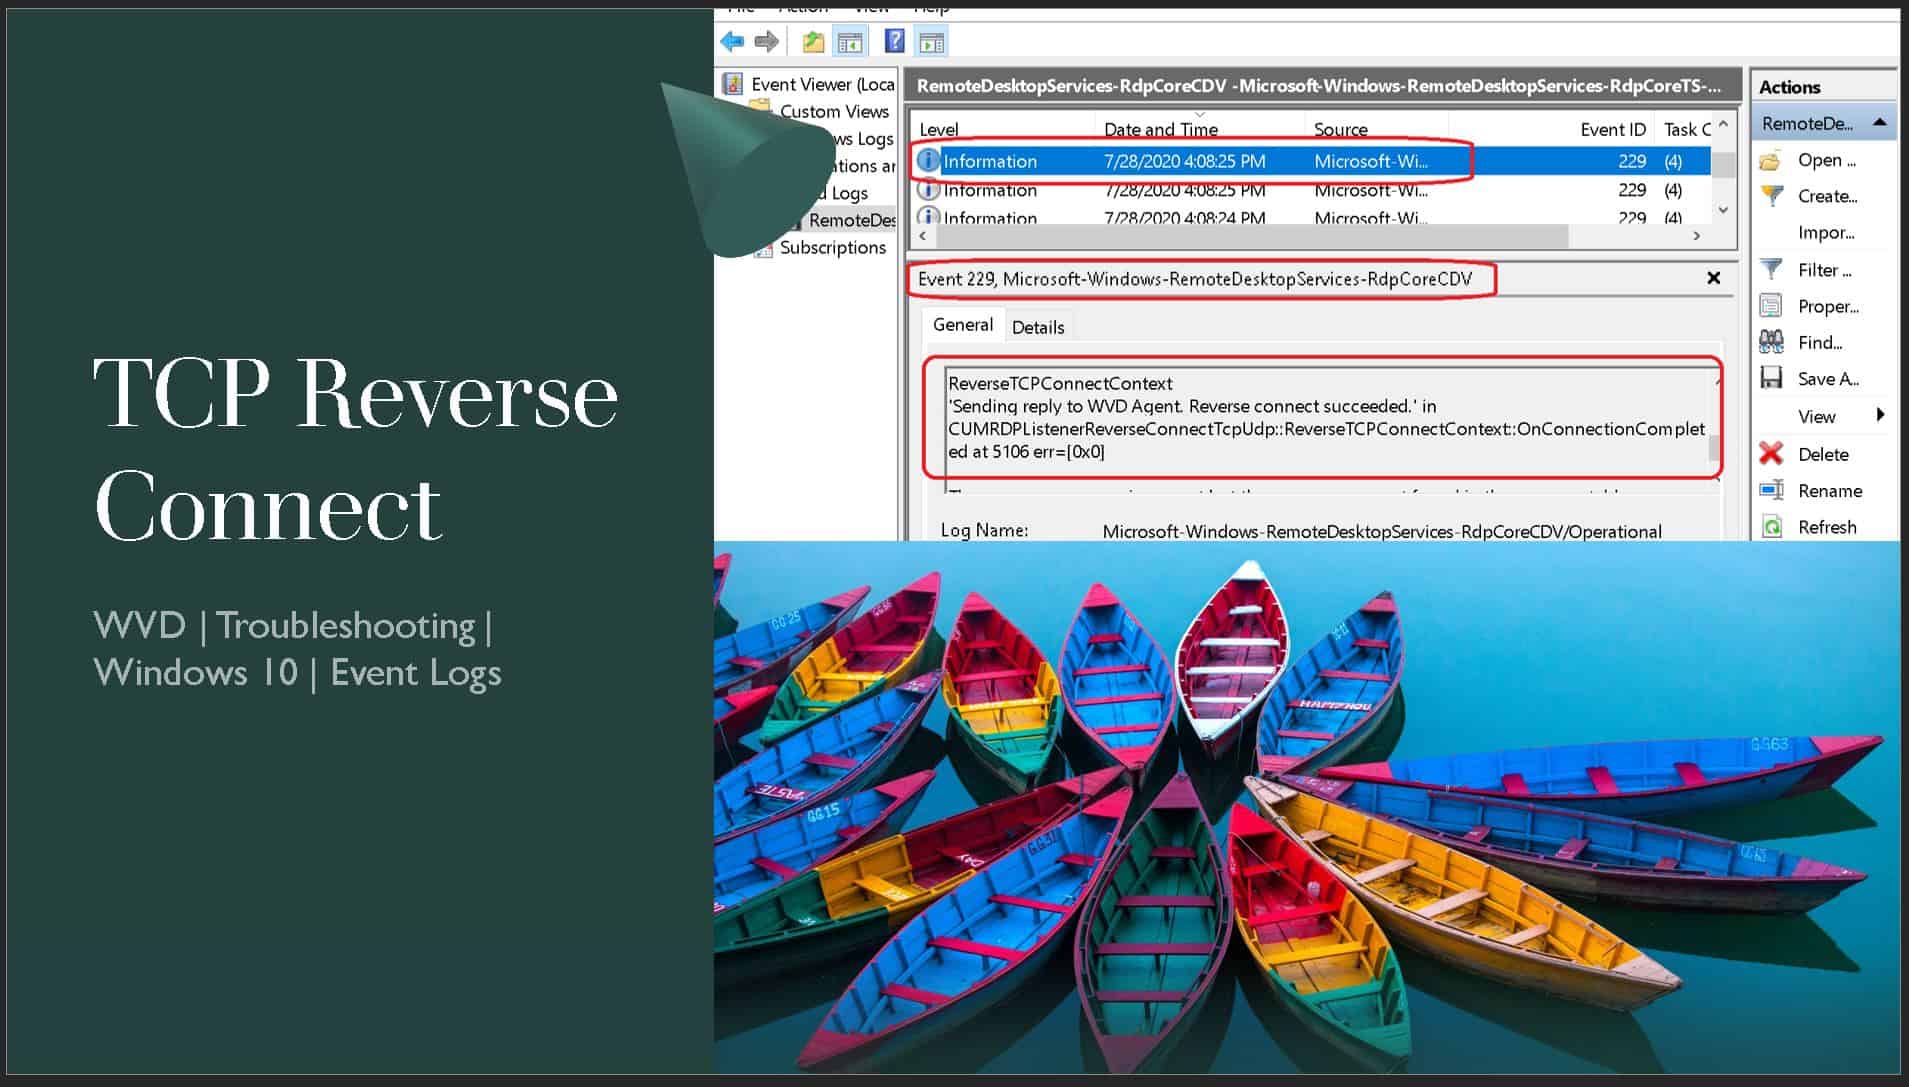Click the Rename action
Image resolution: width=1909 pixels, height=1087 pixels.
pyautogui.click(x=1831, y=490)
